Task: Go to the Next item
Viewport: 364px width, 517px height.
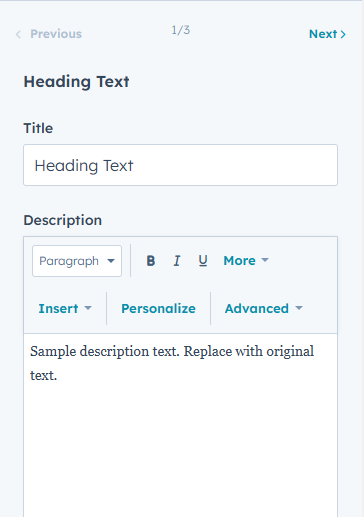Action: click(327, 34)
